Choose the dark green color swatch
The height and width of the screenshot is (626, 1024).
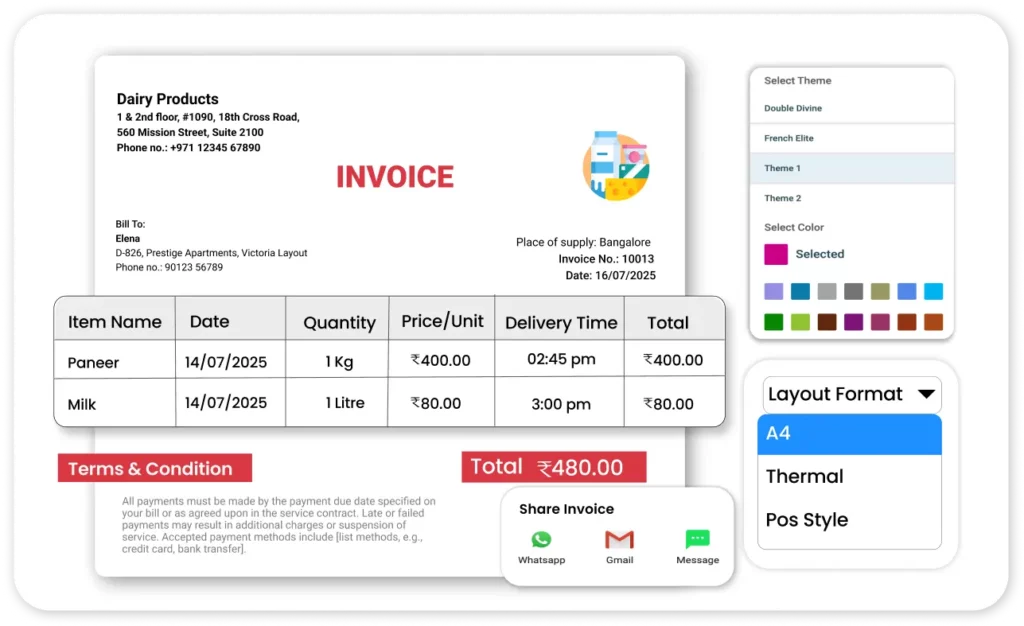tap(773, 322)
